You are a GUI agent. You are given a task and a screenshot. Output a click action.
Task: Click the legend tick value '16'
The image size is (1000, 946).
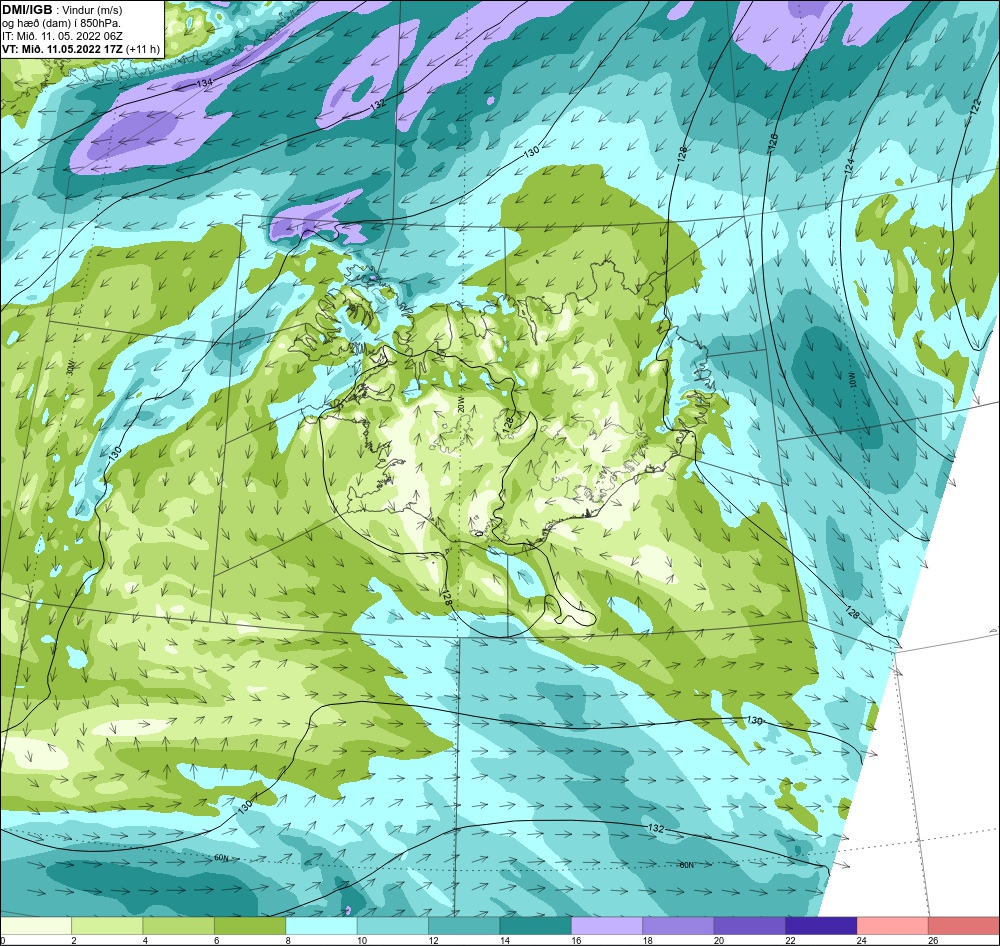pos(576,940)
